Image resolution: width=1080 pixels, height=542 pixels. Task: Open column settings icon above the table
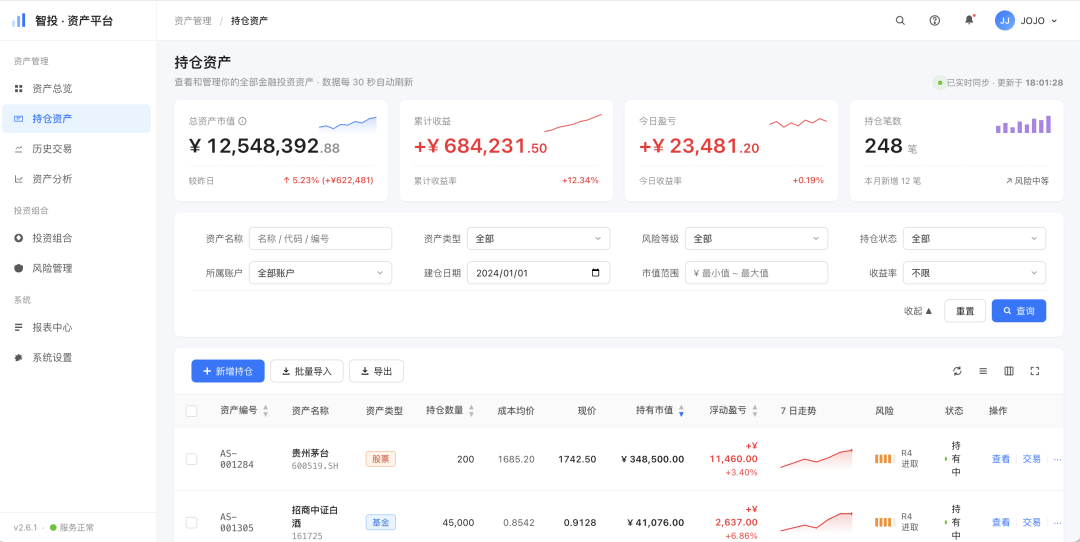[x=1009, y=371]
